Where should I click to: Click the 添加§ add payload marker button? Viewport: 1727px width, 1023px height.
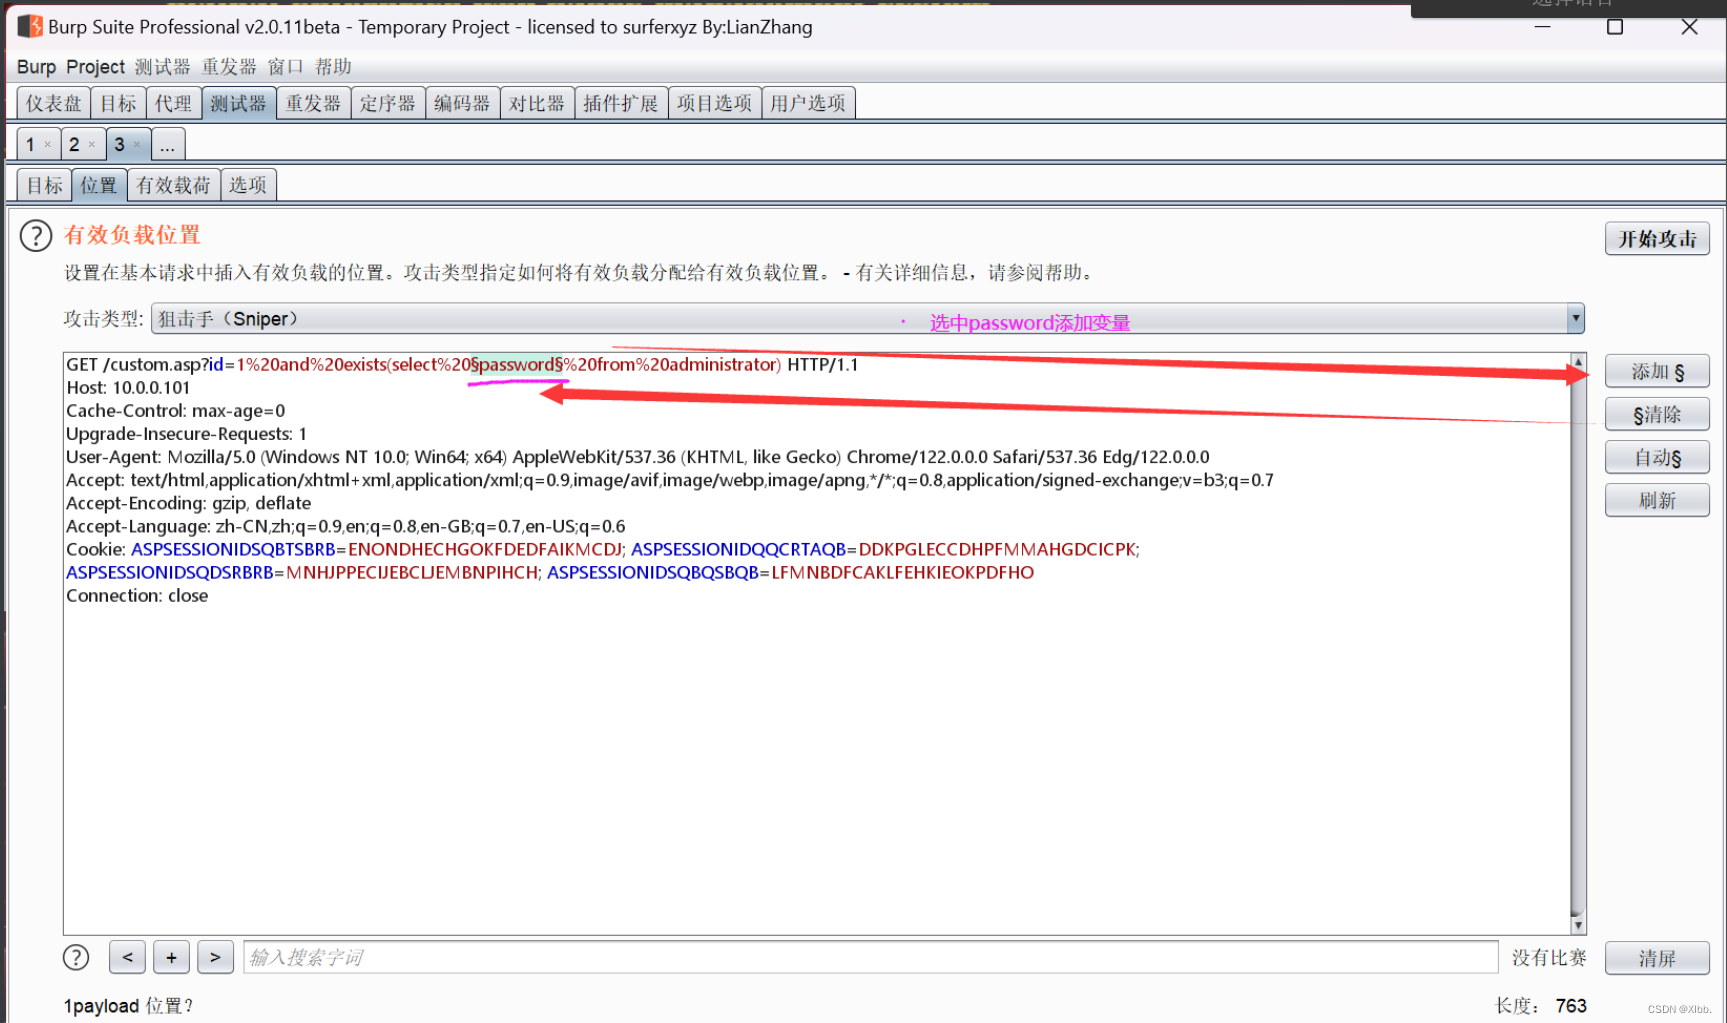click(x=1657, y=370)
